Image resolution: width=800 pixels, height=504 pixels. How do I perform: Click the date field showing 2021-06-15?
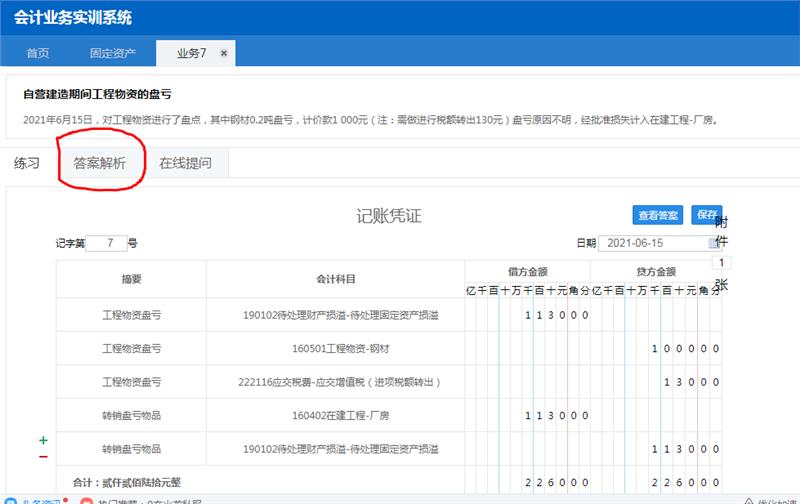pyautogui.click(x=650, y=243)
